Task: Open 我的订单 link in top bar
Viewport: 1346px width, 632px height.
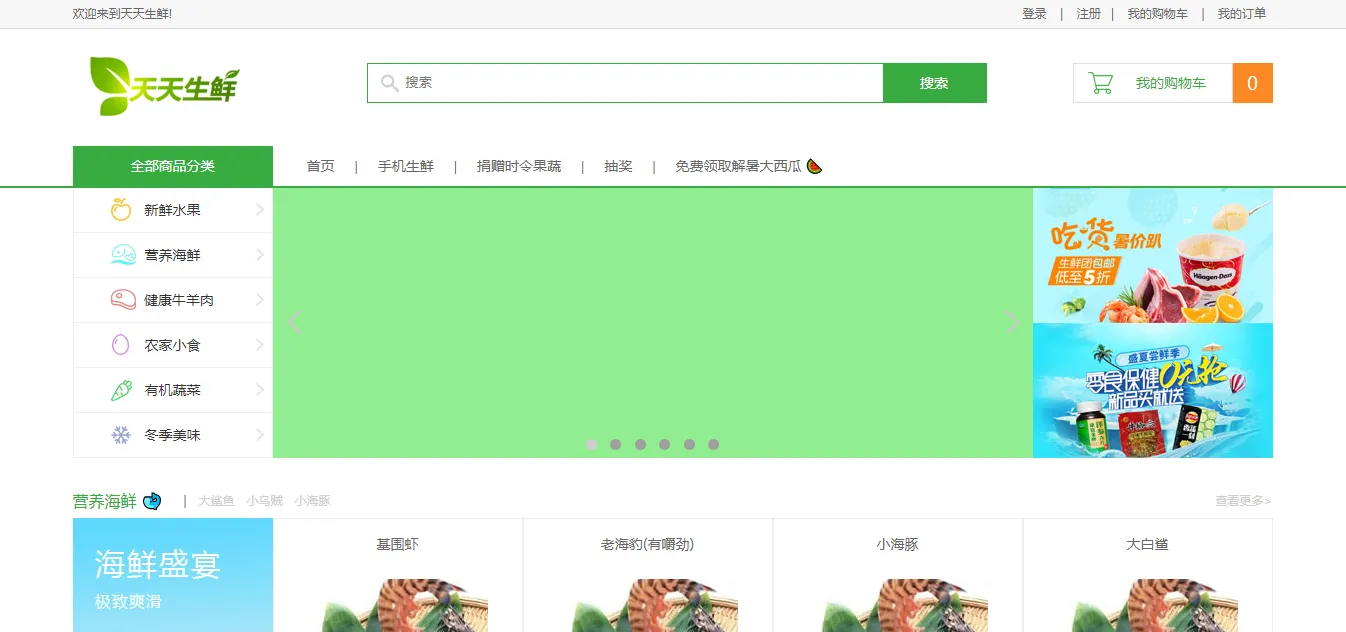Action: tap(1241, 14)
